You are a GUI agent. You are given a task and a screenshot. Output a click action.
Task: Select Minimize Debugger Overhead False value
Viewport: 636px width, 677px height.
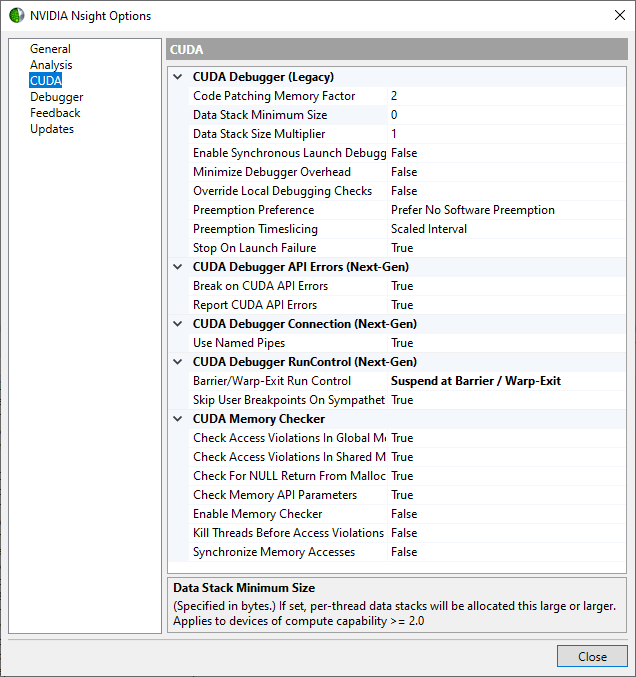[506, 172]
